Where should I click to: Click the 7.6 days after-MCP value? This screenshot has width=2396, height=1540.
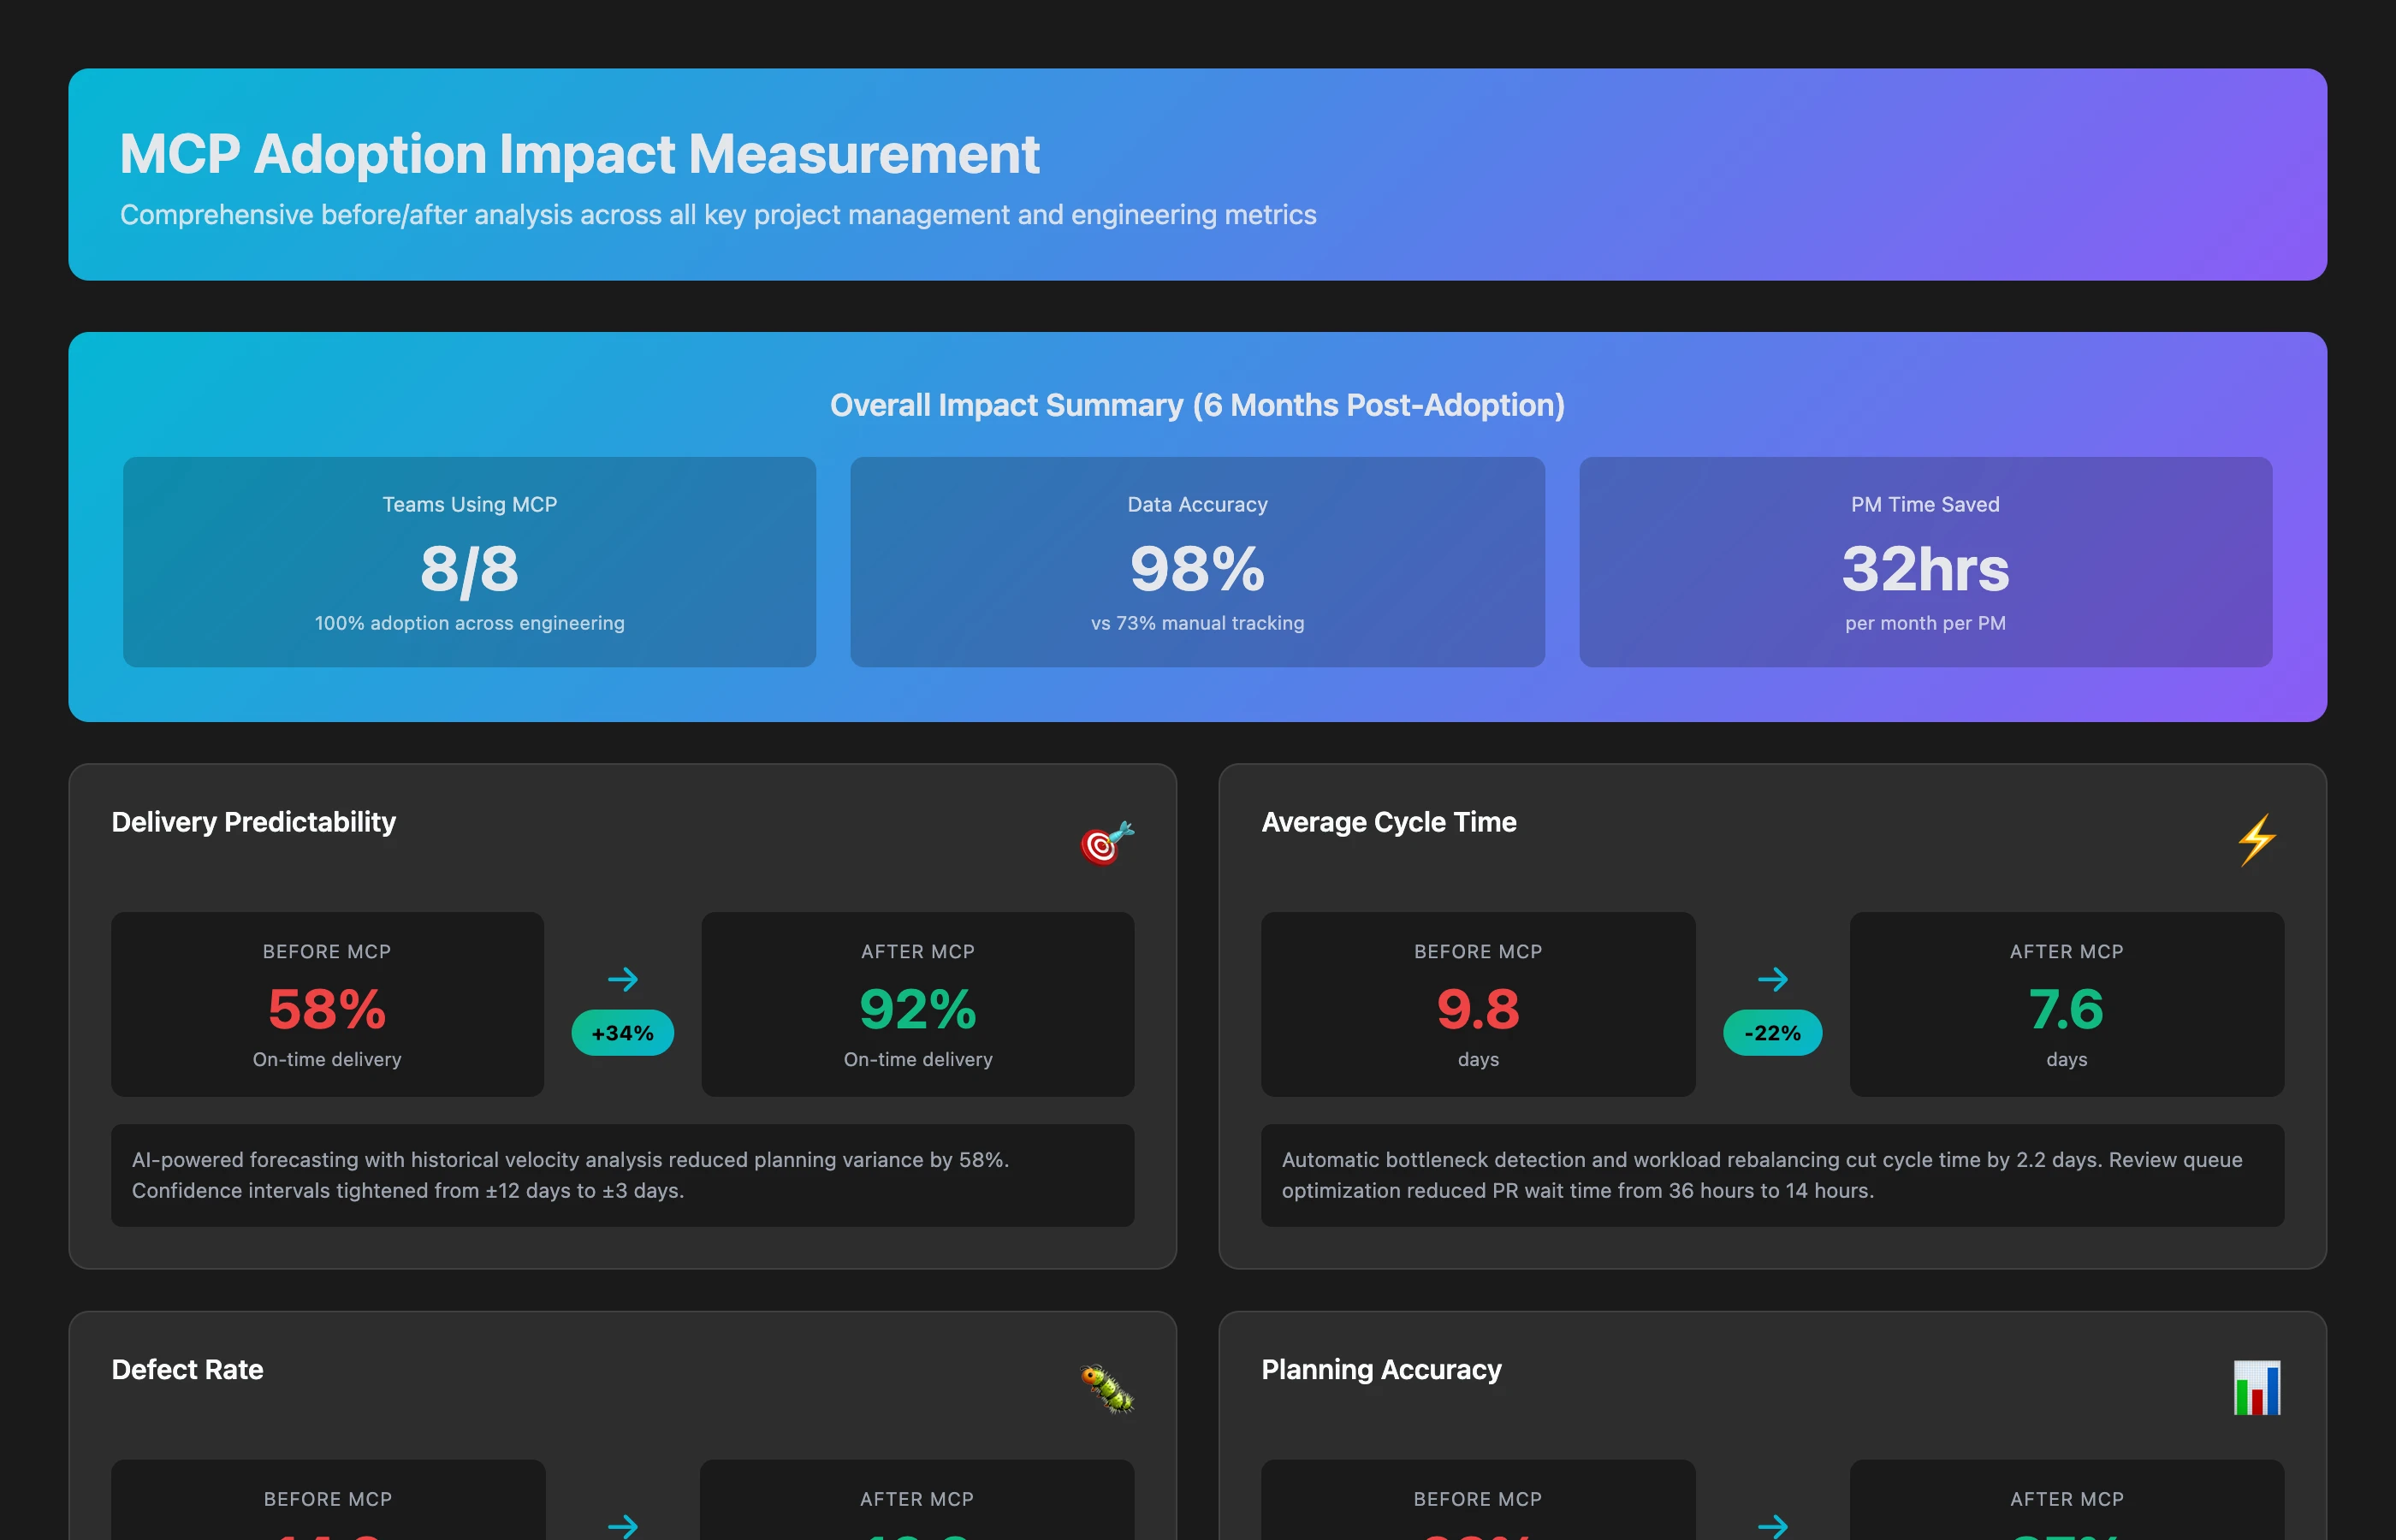(x=2067, y=1009)
